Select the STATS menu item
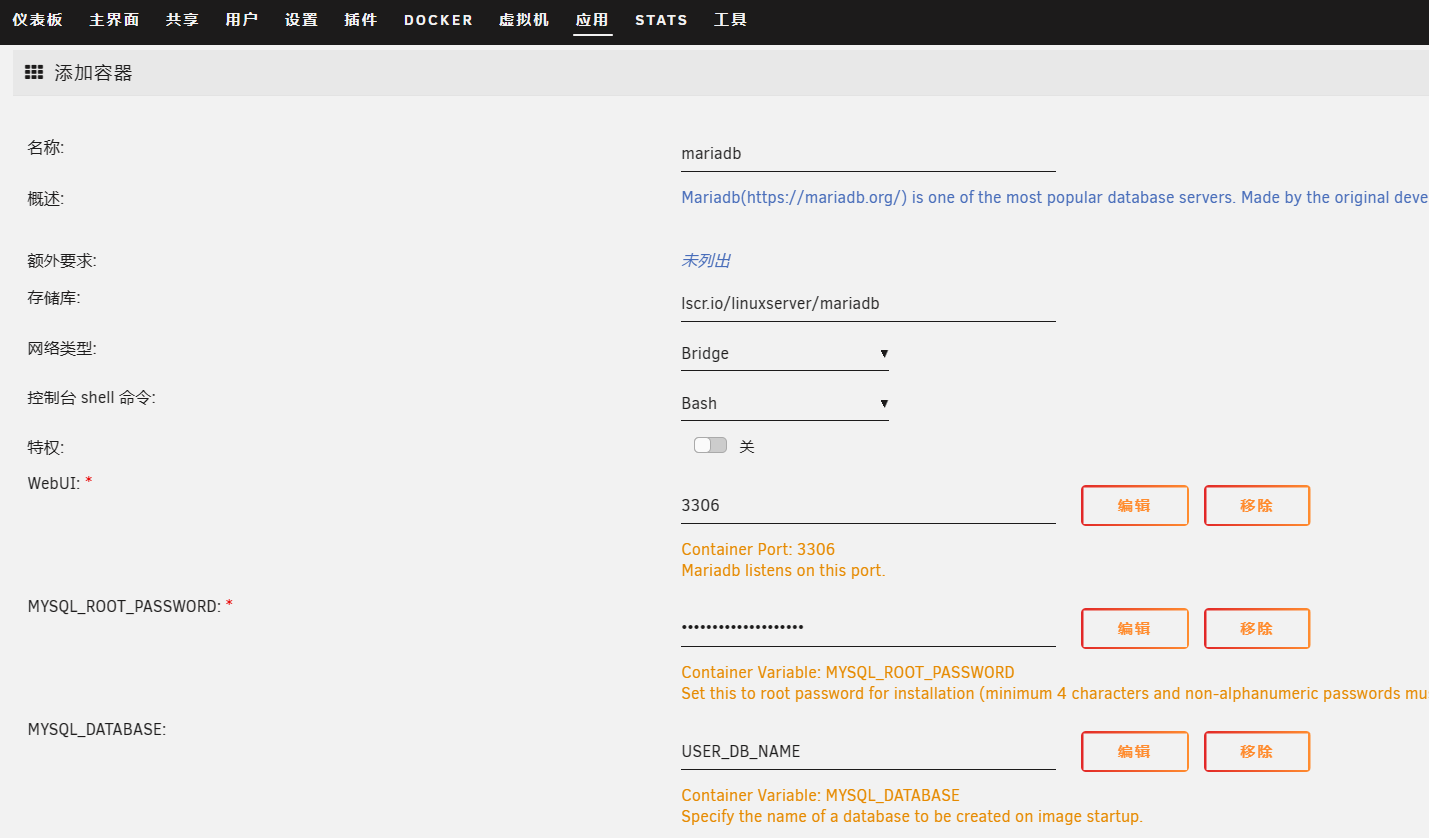Image resolution: width=1429 pixels, height=838 pixels. pyautogui.click(x=661, y=20)
